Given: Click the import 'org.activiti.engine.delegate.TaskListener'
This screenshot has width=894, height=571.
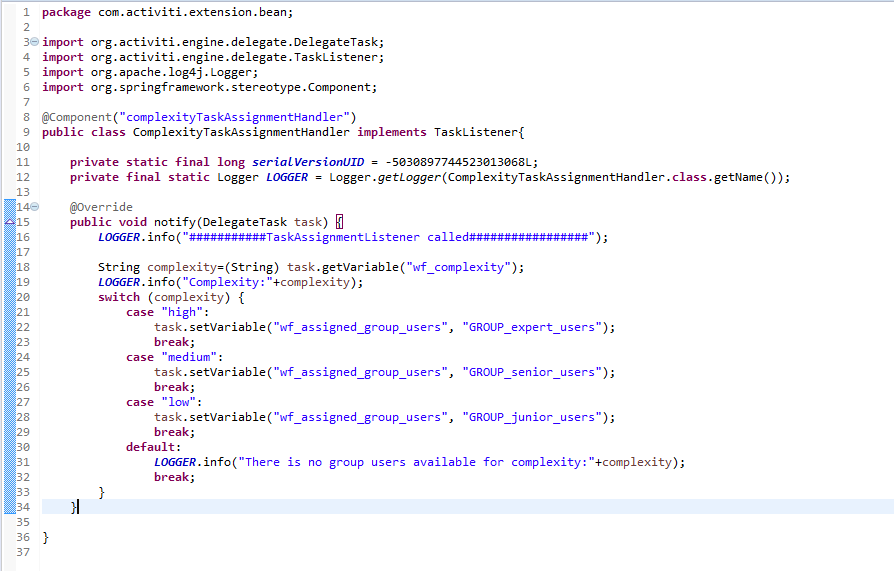Looking at the screenshot, I should point(234,57).
